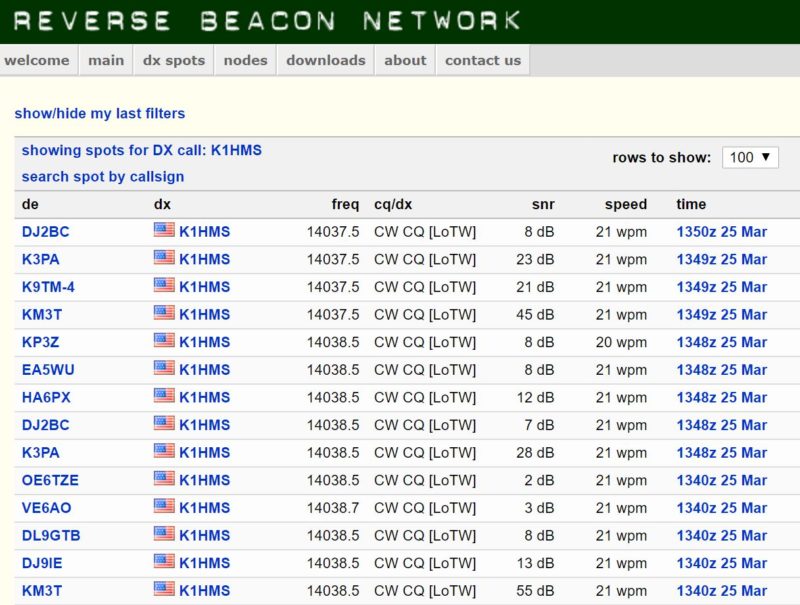Click the time link in the KP3Z row
Image resolution: width=800 pixels, height=605 pixels.
click(721, 342)
